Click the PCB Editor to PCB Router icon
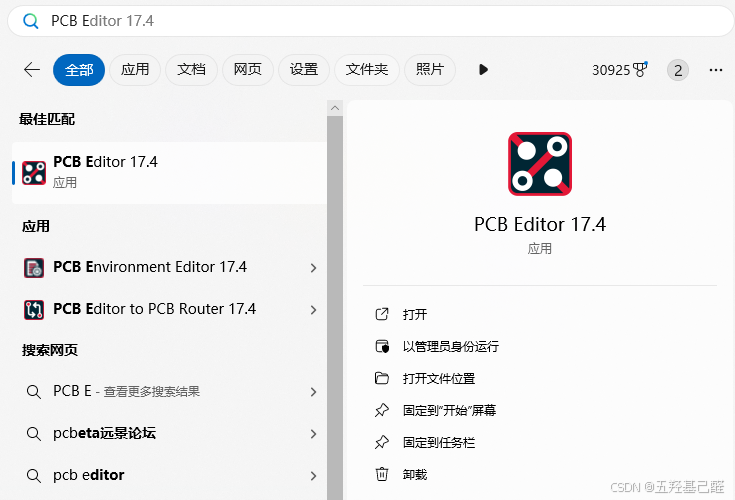The width and height of the screenshot is (735, 500). click(34, 310)
